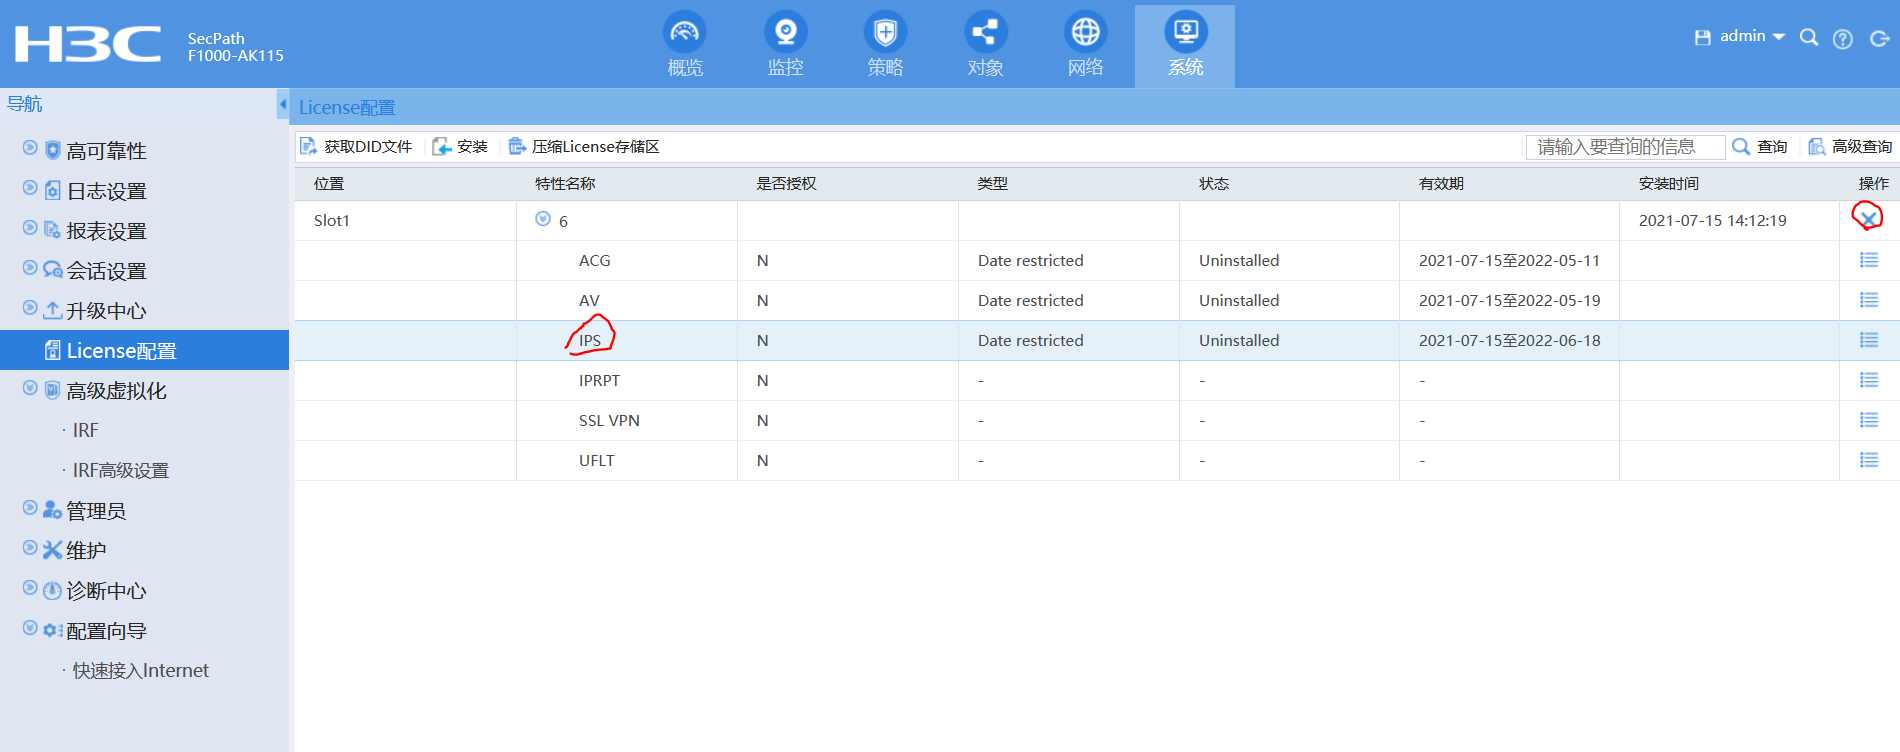Open the IRF navigation item
1900x752 pixels.
click(85, 430)
